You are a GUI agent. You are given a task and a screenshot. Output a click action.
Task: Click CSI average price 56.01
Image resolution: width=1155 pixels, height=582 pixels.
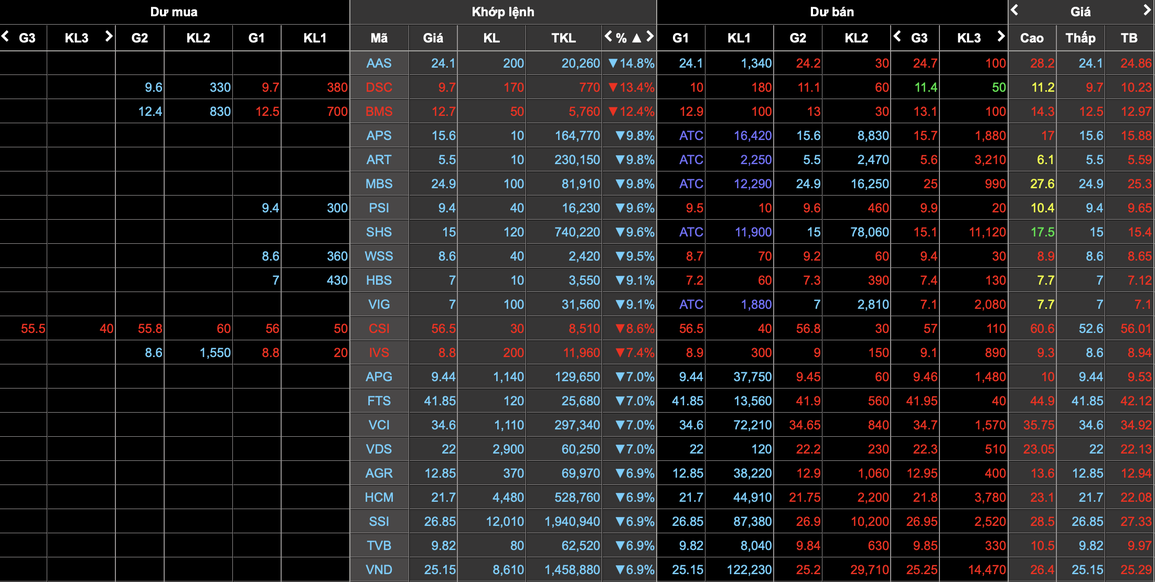pyautogui.click(x=1135, y=329)
